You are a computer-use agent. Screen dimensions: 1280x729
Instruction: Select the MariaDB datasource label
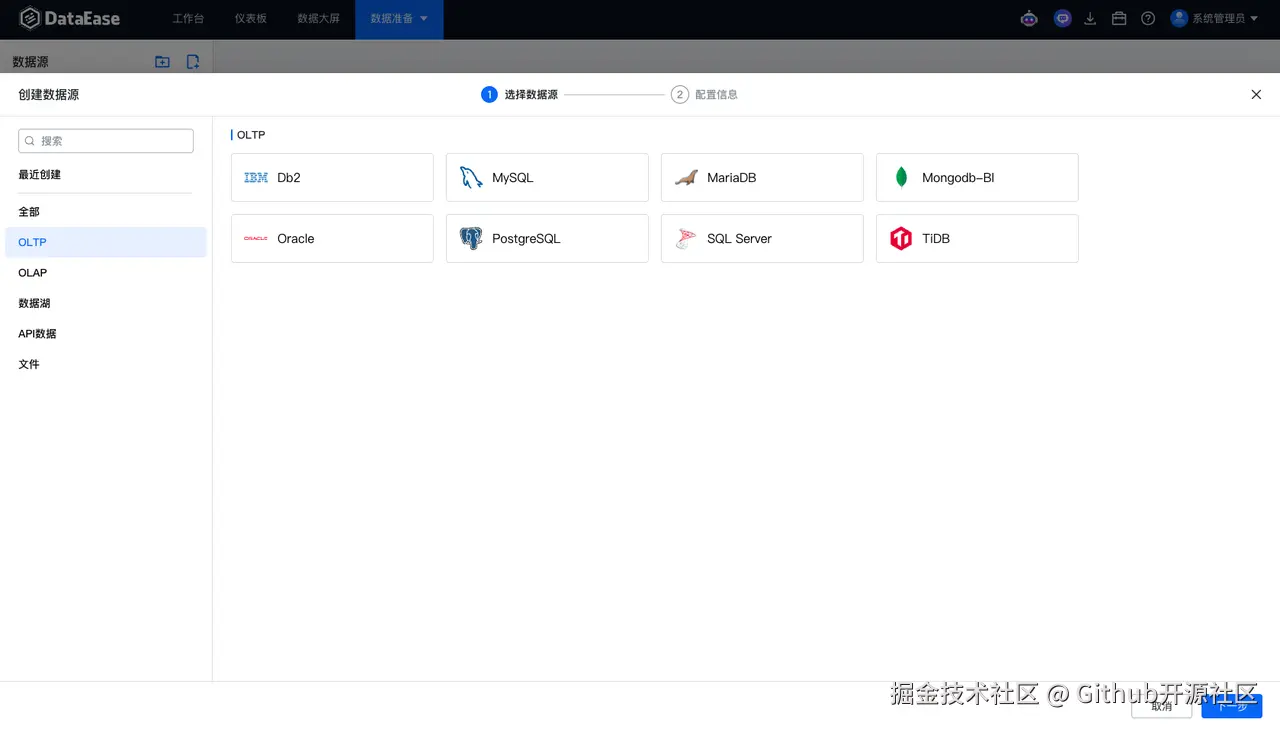732,178
